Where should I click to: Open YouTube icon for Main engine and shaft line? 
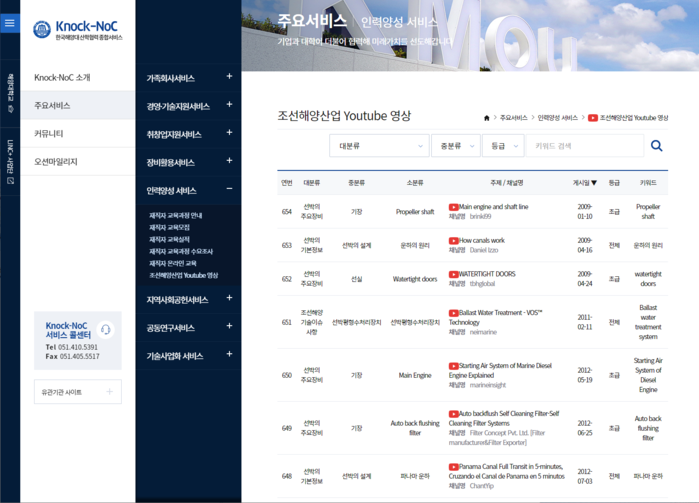point(453,207)
